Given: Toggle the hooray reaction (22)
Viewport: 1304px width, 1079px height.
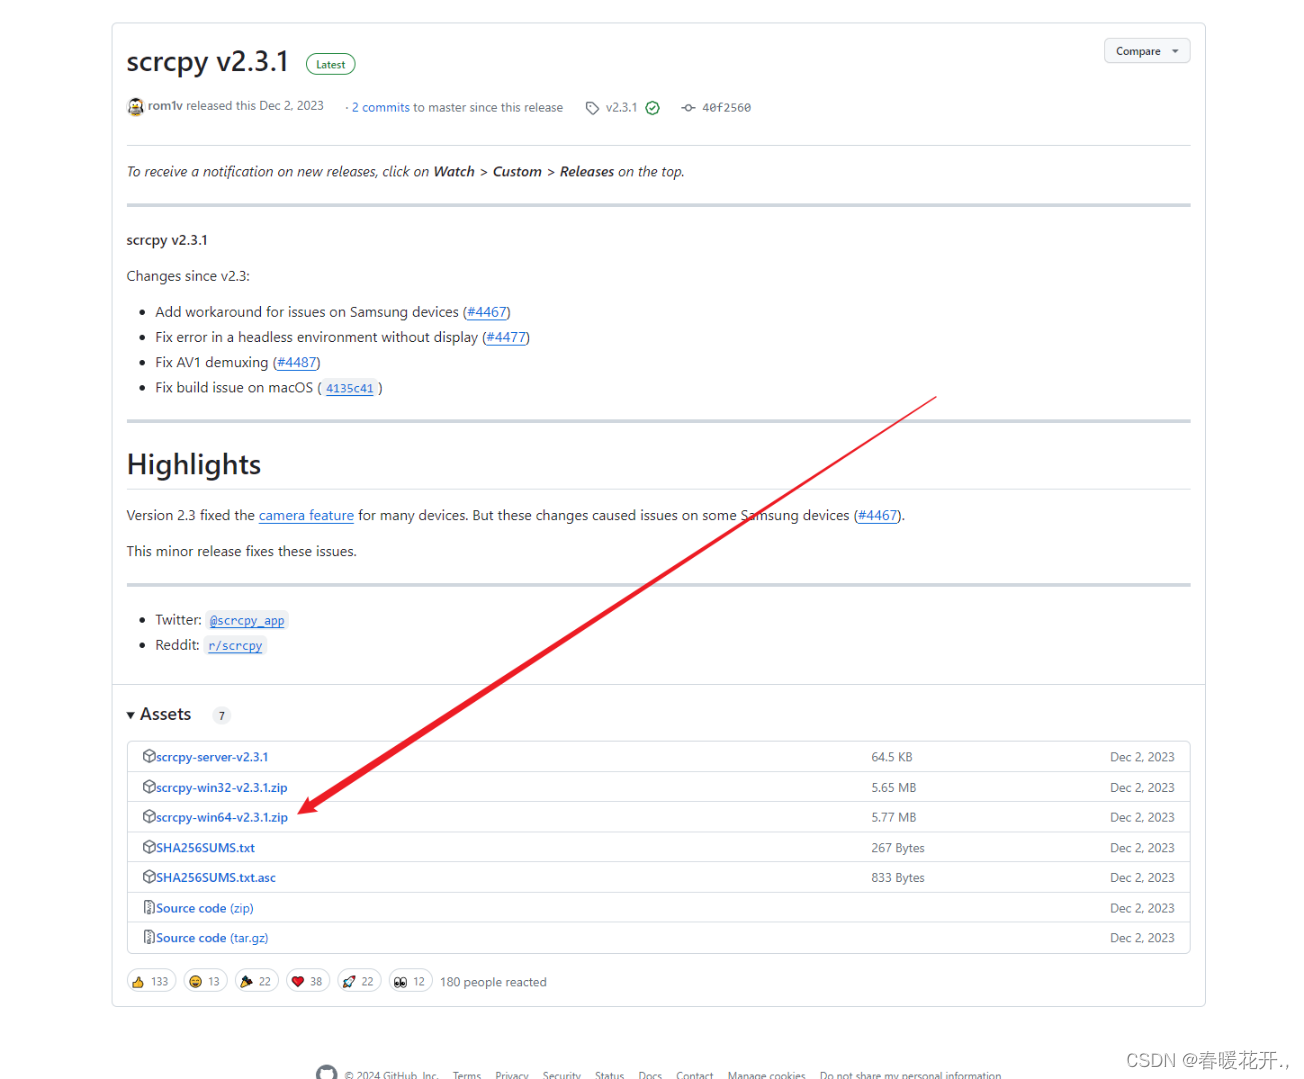Looking at the screenshot, I should [x=257, y=981].
